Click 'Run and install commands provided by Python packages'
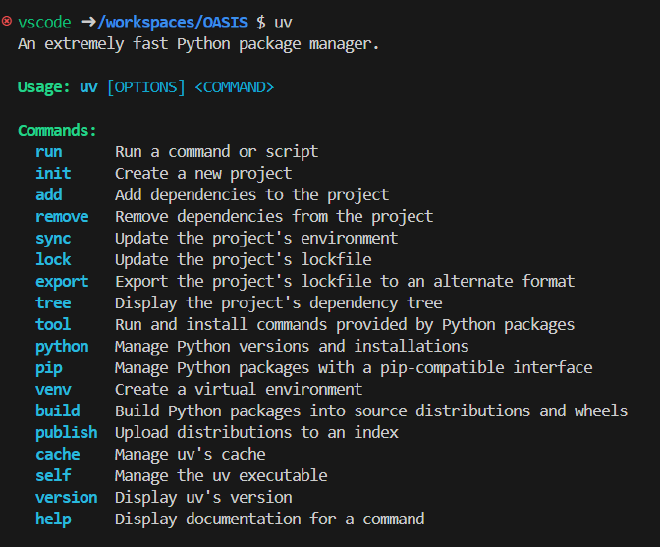 345,325
